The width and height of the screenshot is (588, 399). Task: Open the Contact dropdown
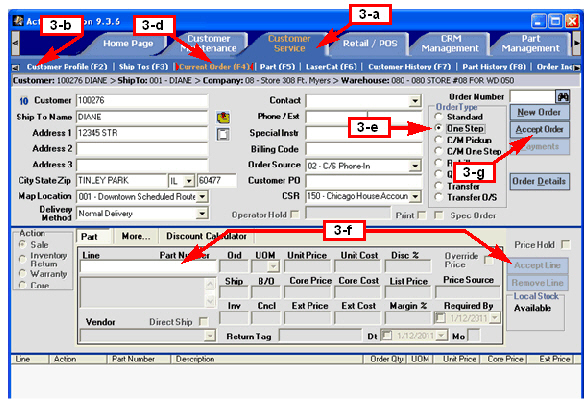click(x=414, y=100)
